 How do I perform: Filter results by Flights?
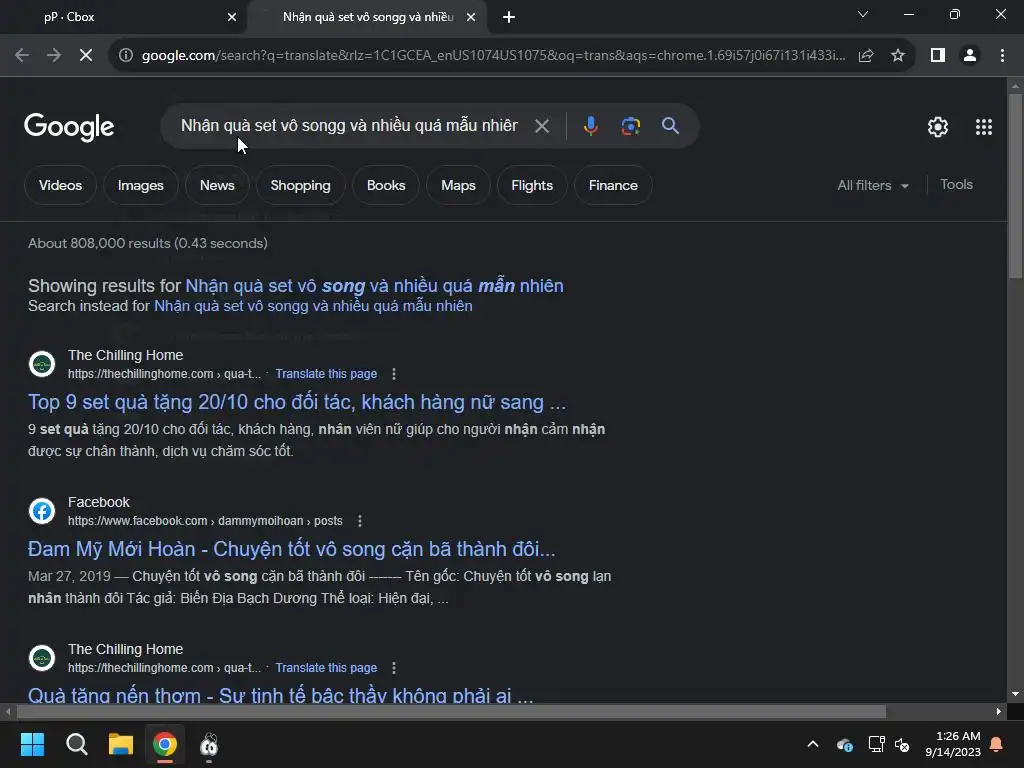532,185
